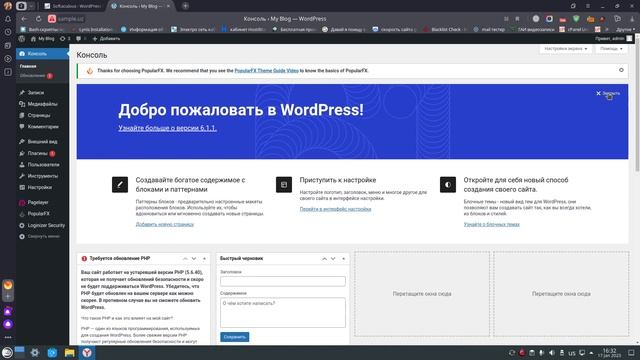640x360 pixels.
Task: Expand Другие bookmarks folder
Action: click(x=625, y=29)
